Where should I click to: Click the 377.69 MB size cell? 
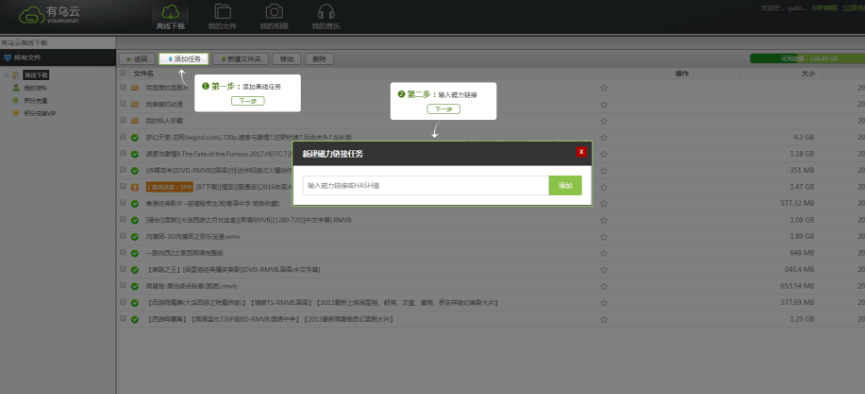coord(798,302)
